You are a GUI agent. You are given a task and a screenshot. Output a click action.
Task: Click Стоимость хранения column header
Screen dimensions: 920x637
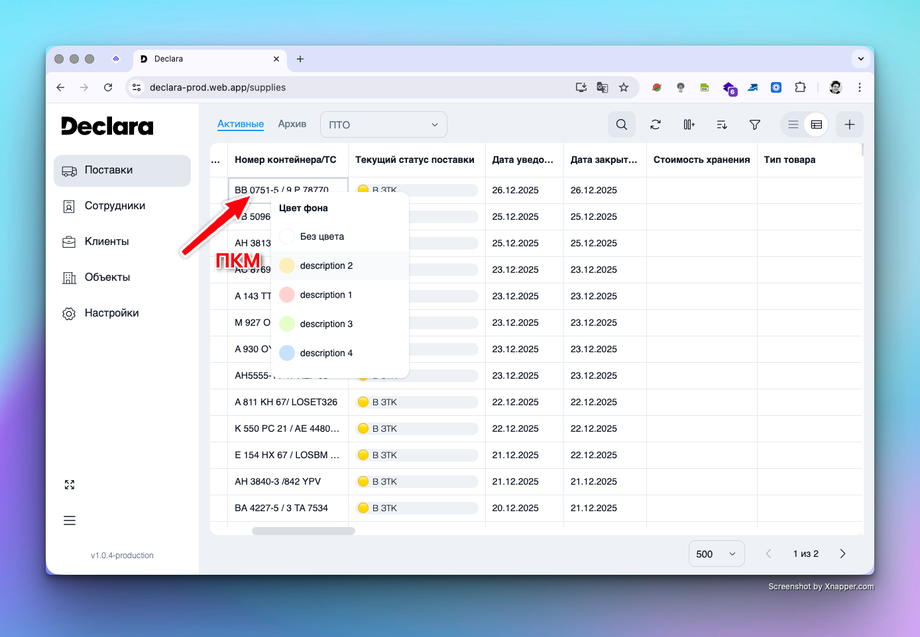pyautogui.click(x=702, y=160)
